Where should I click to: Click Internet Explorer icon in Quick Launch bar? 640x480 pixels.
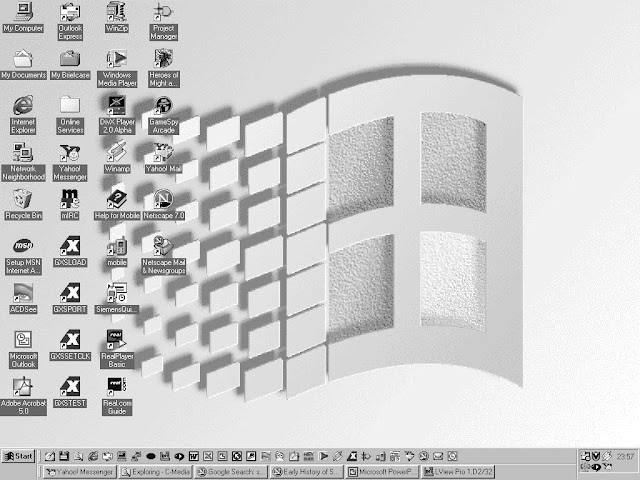click(x=93, y=456)
